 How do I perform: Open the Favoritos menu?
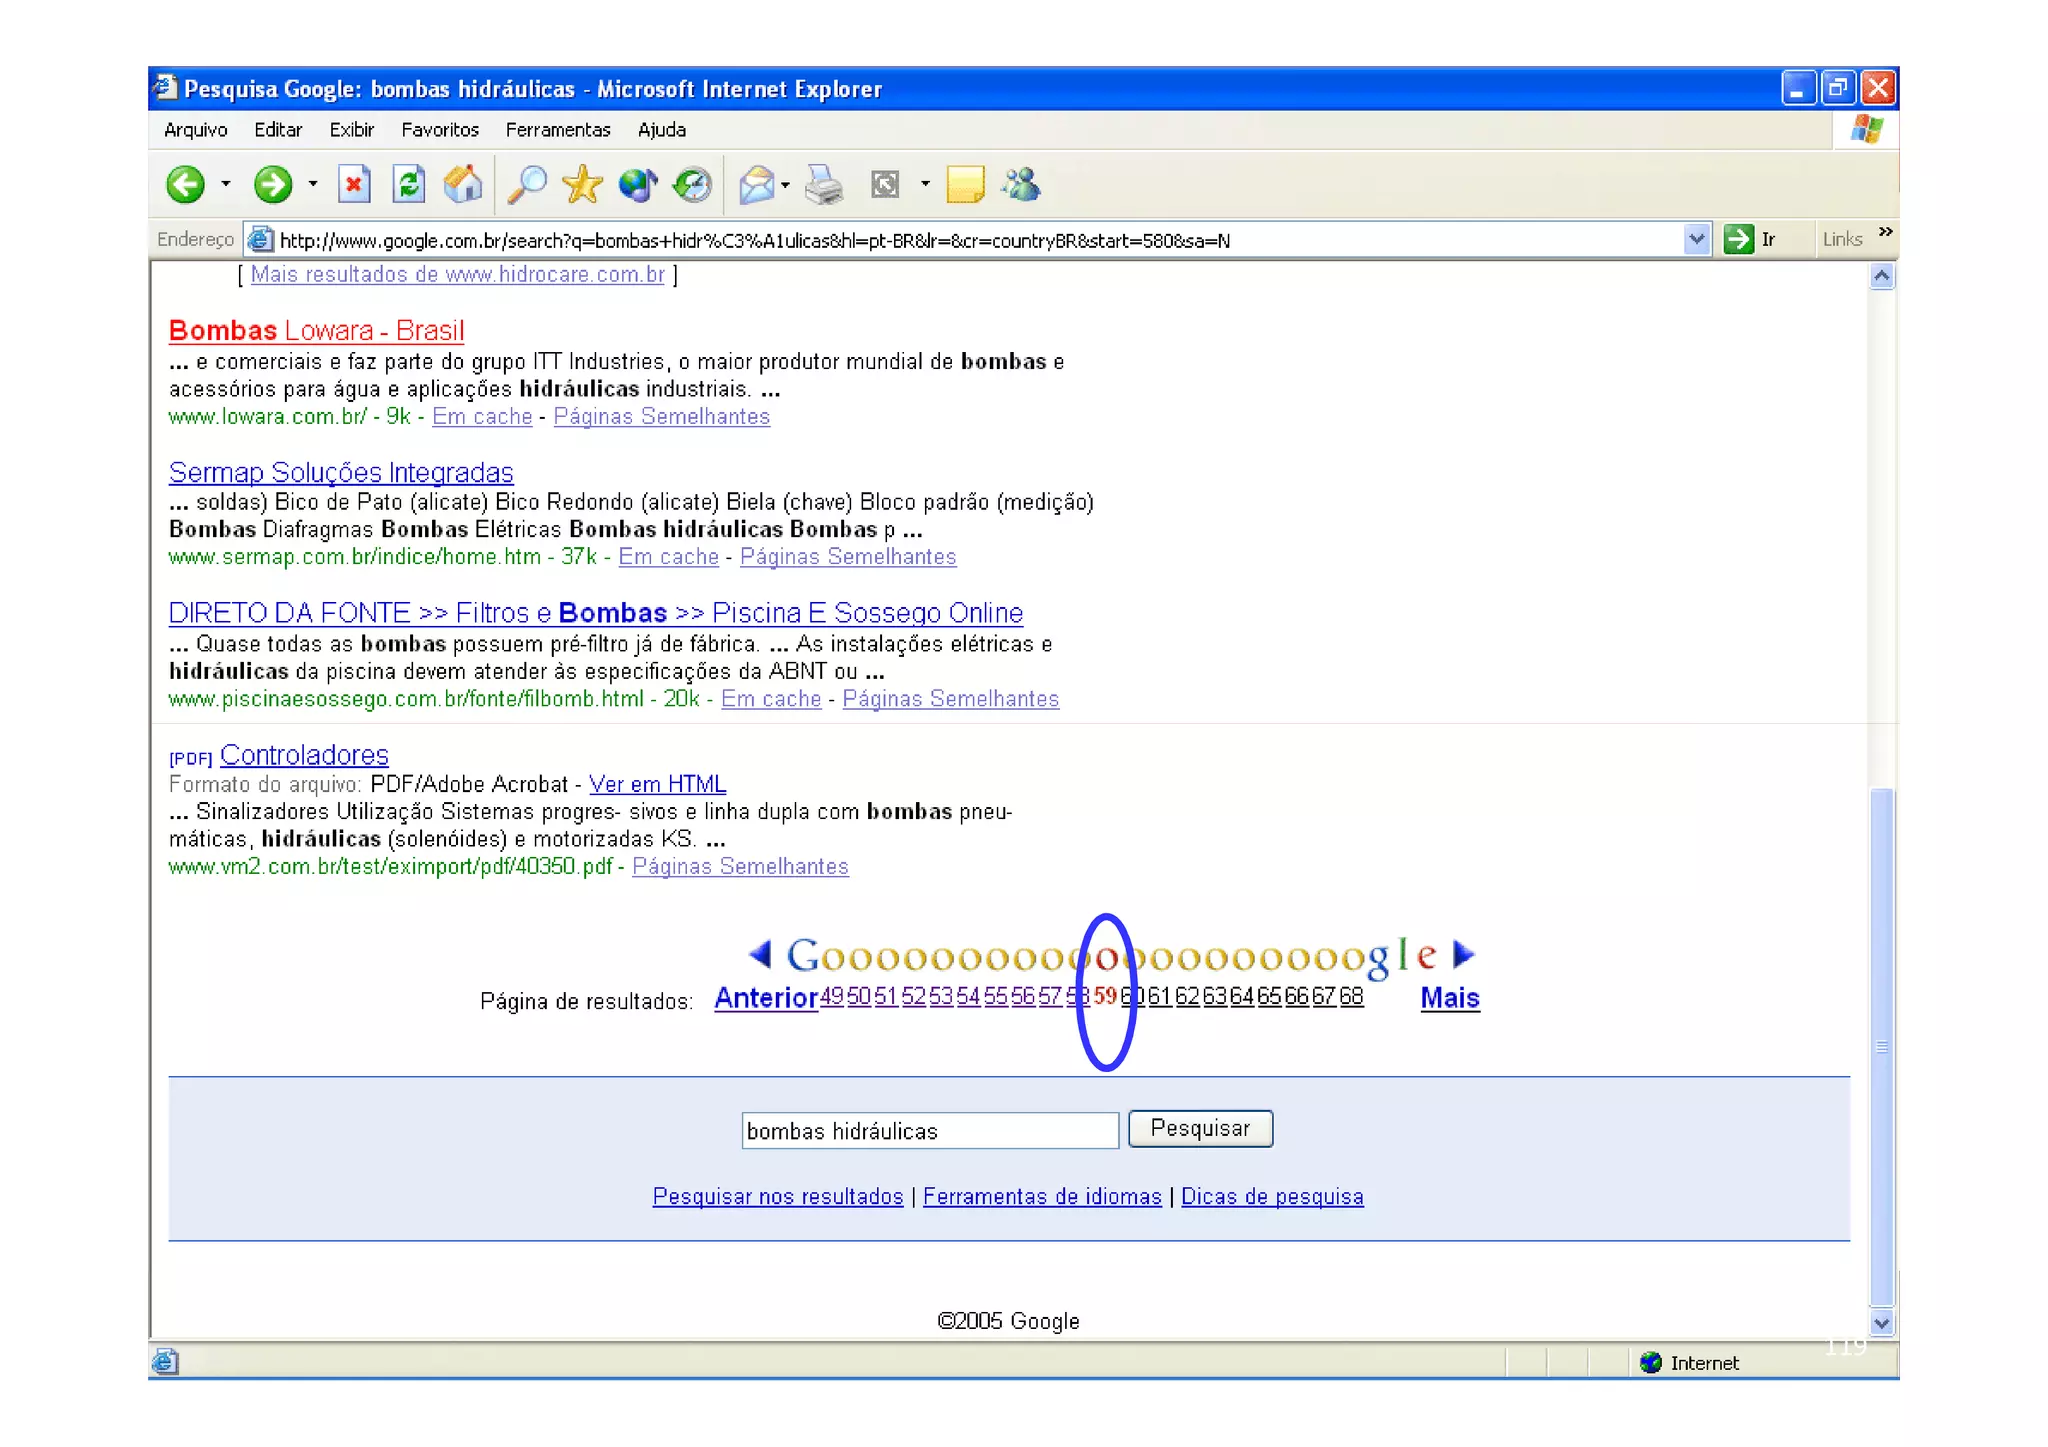439,130
